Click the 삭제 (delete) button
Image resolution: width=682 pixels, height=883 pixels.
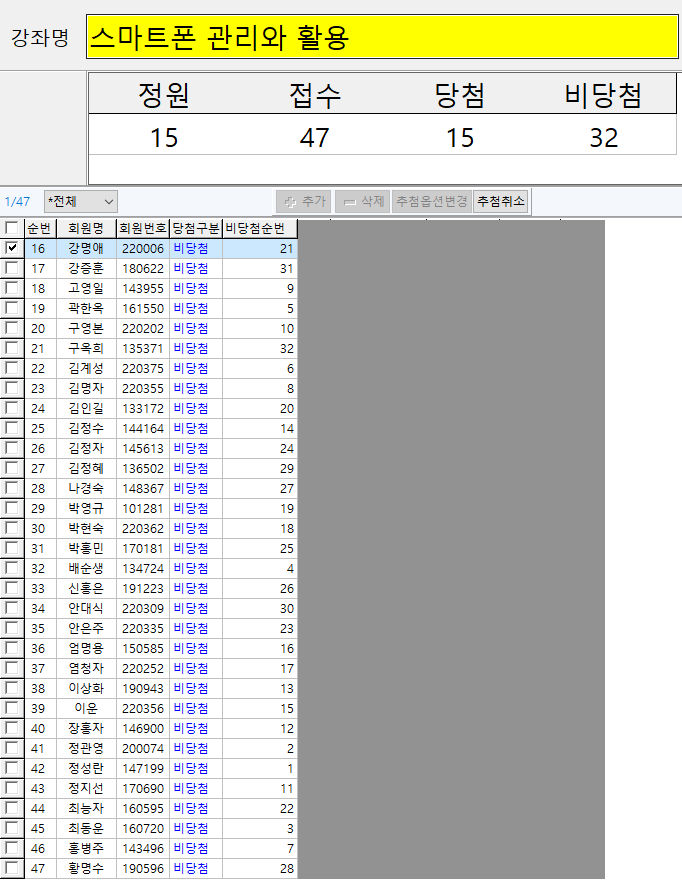(x=363, y=202)
